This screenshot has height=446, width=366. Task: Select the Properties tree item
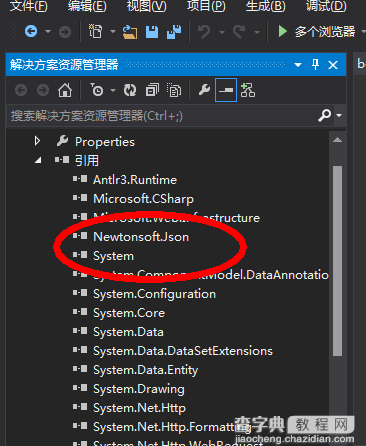point(105,142)
